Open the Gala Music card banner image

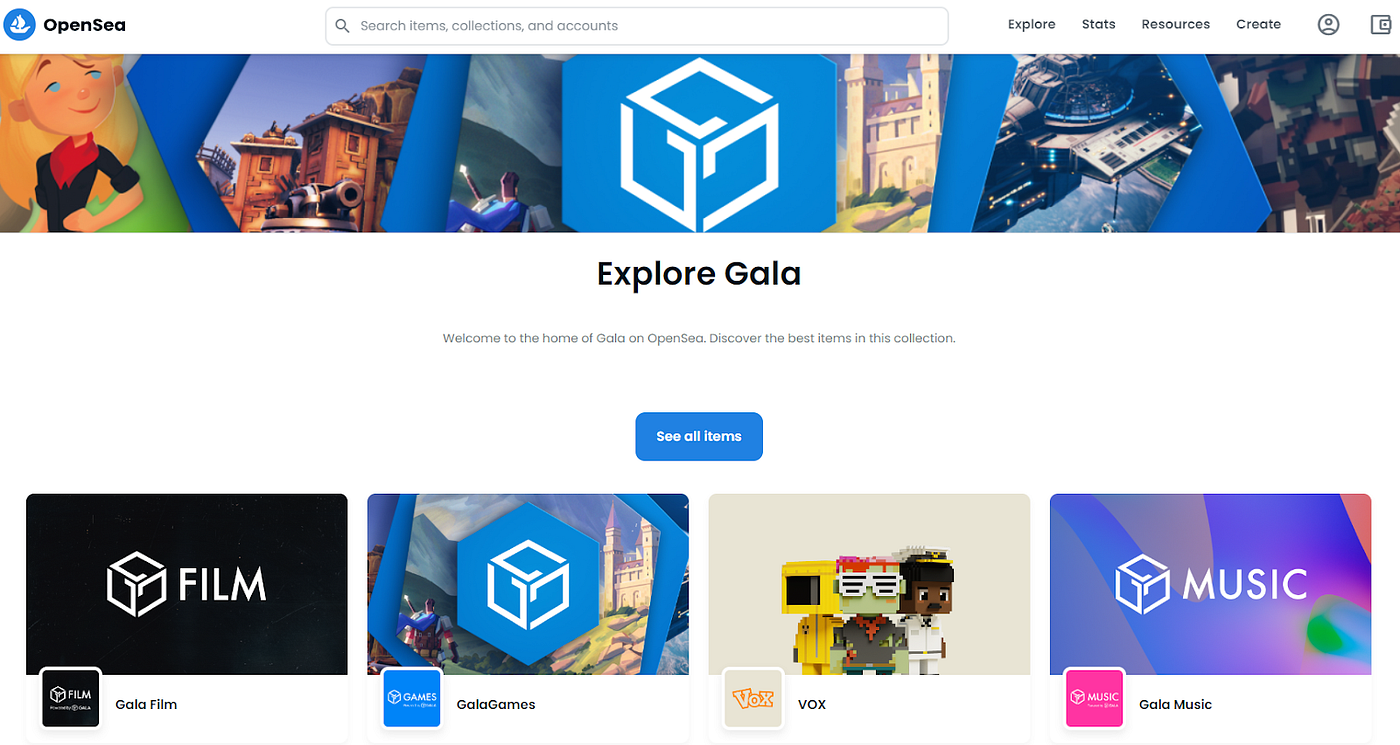1210,584
